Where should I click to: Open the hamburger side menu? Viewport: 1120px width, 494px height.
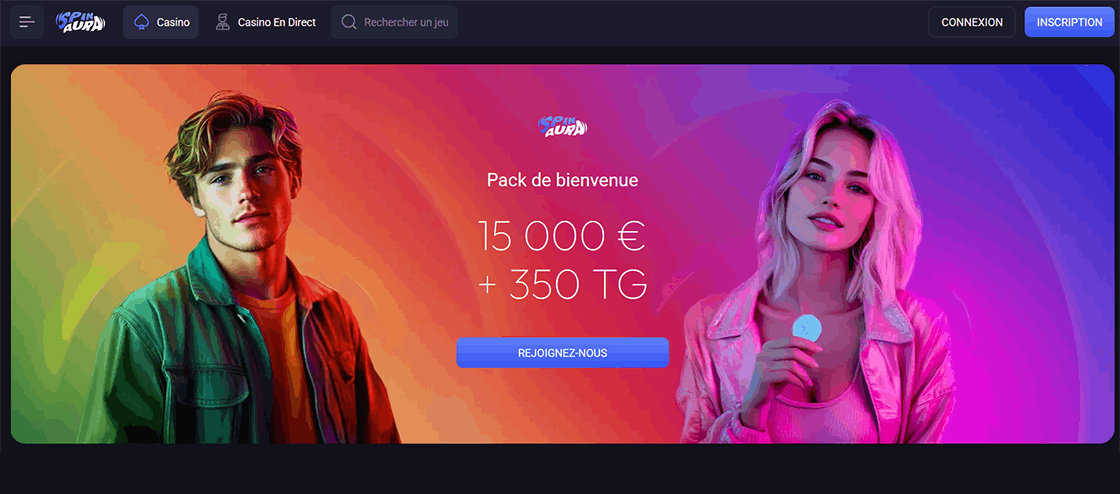27,22
